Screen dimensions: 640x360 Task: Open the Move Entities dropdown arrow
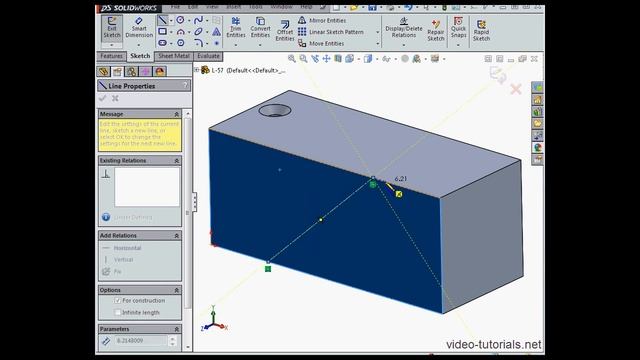click(378, 43)
